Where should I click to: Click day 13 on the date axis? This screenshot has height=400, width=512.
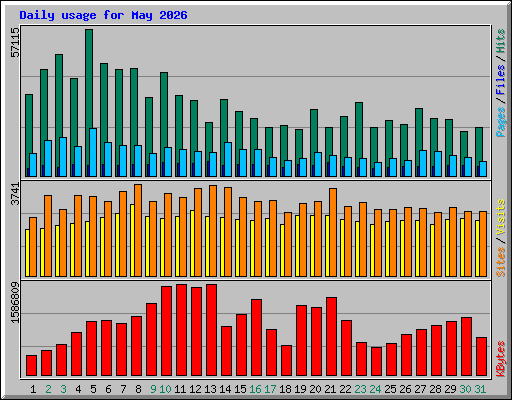click(210, 389)
